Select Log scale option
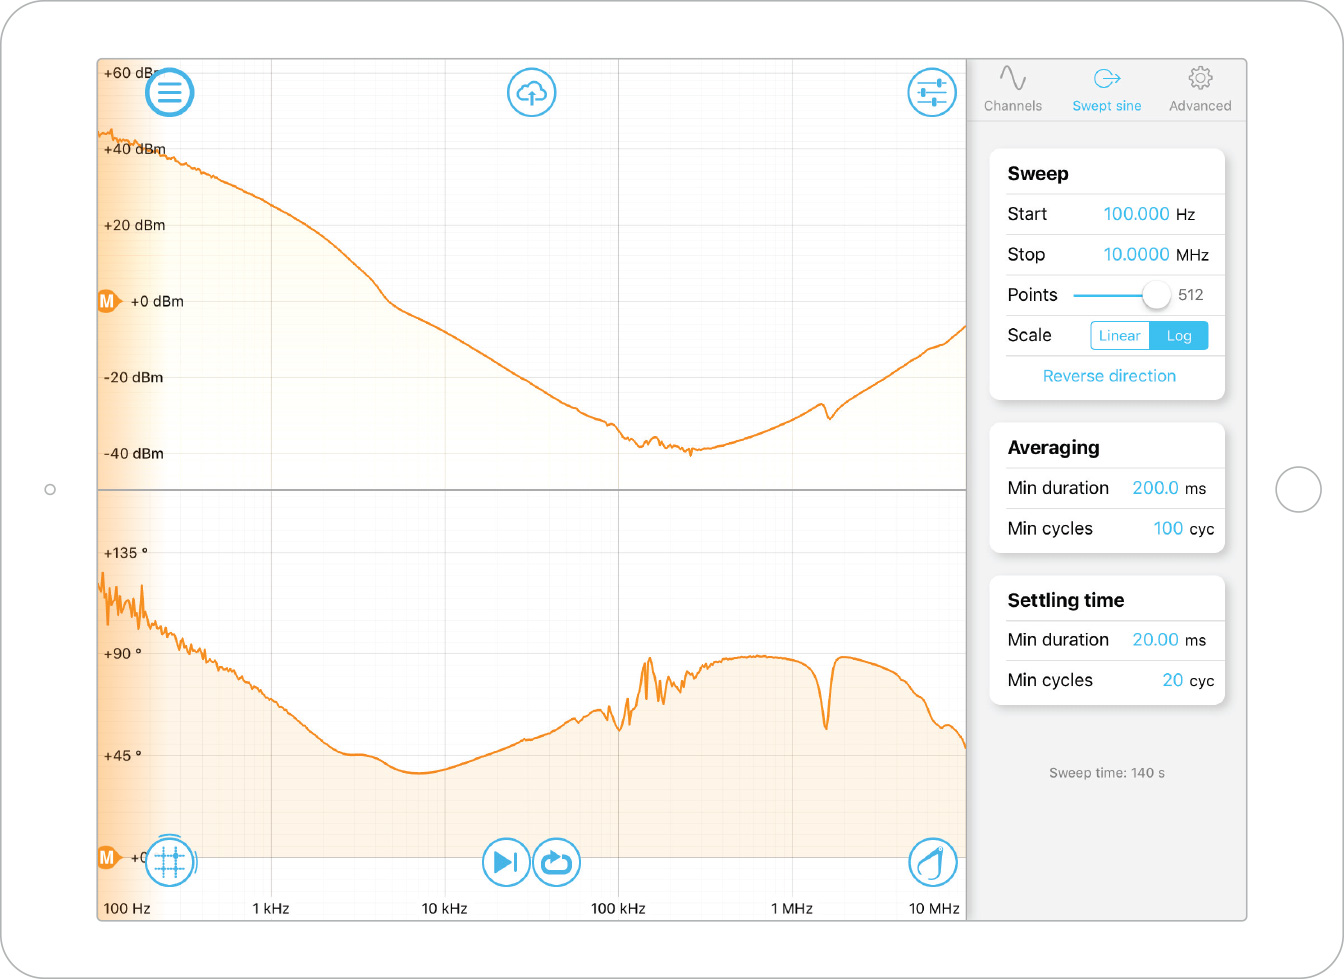1344x979 pixels. (x=1179, y=336)
